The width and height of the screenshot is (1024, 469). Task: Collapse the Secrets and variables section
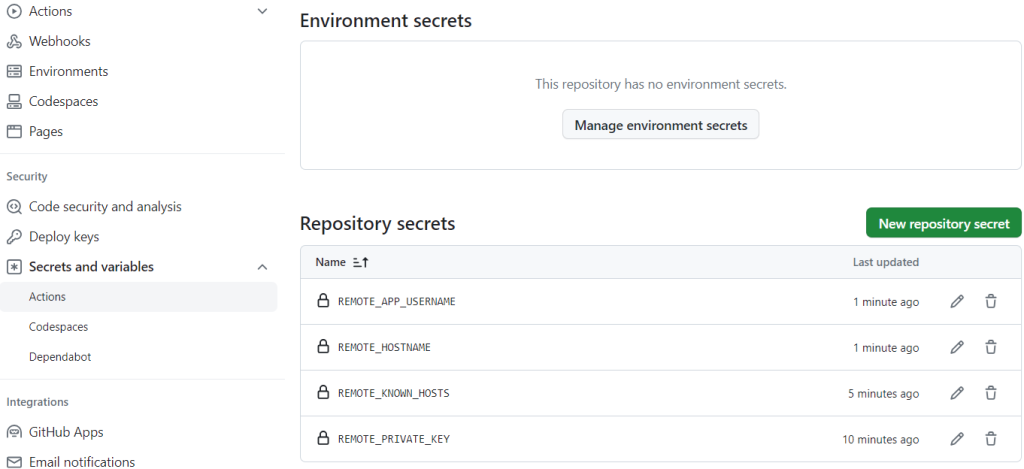[x=263, y=267]
